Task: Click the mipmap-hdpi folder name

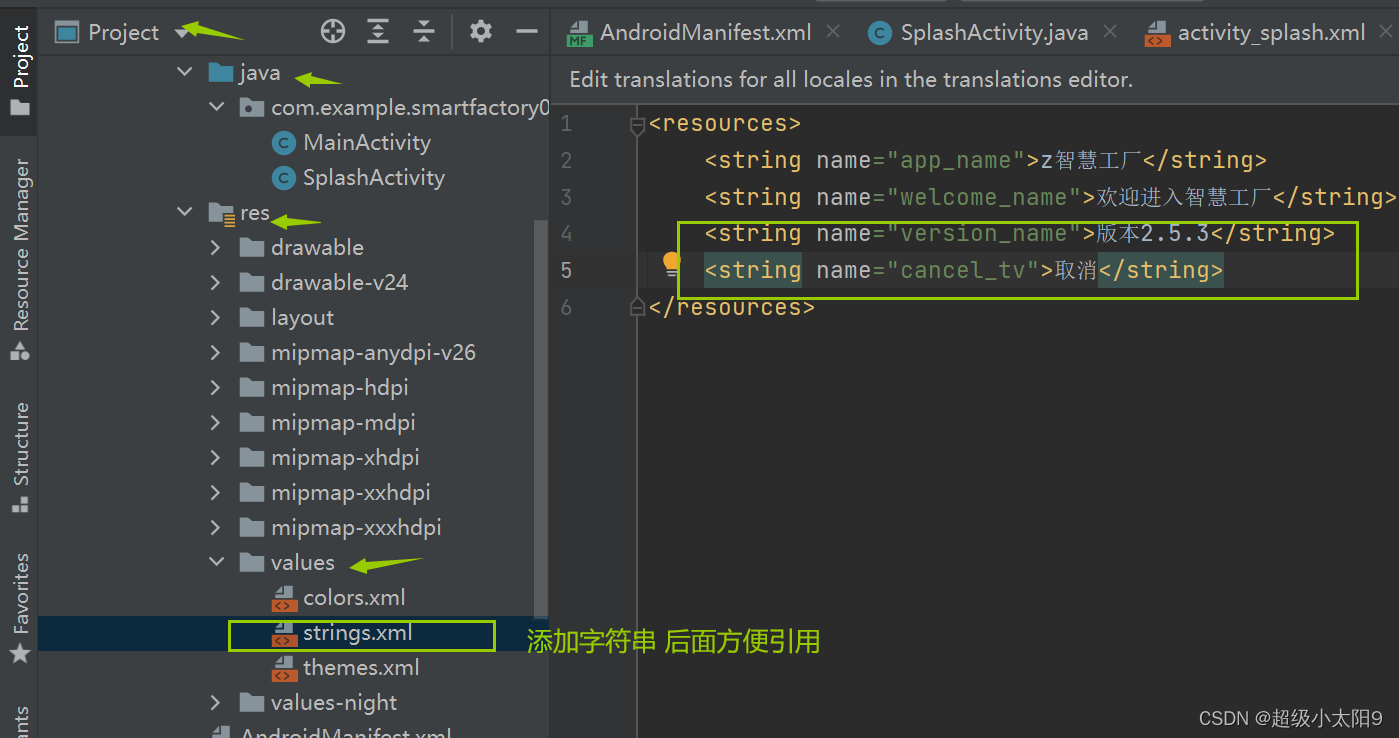Action: 339,387
